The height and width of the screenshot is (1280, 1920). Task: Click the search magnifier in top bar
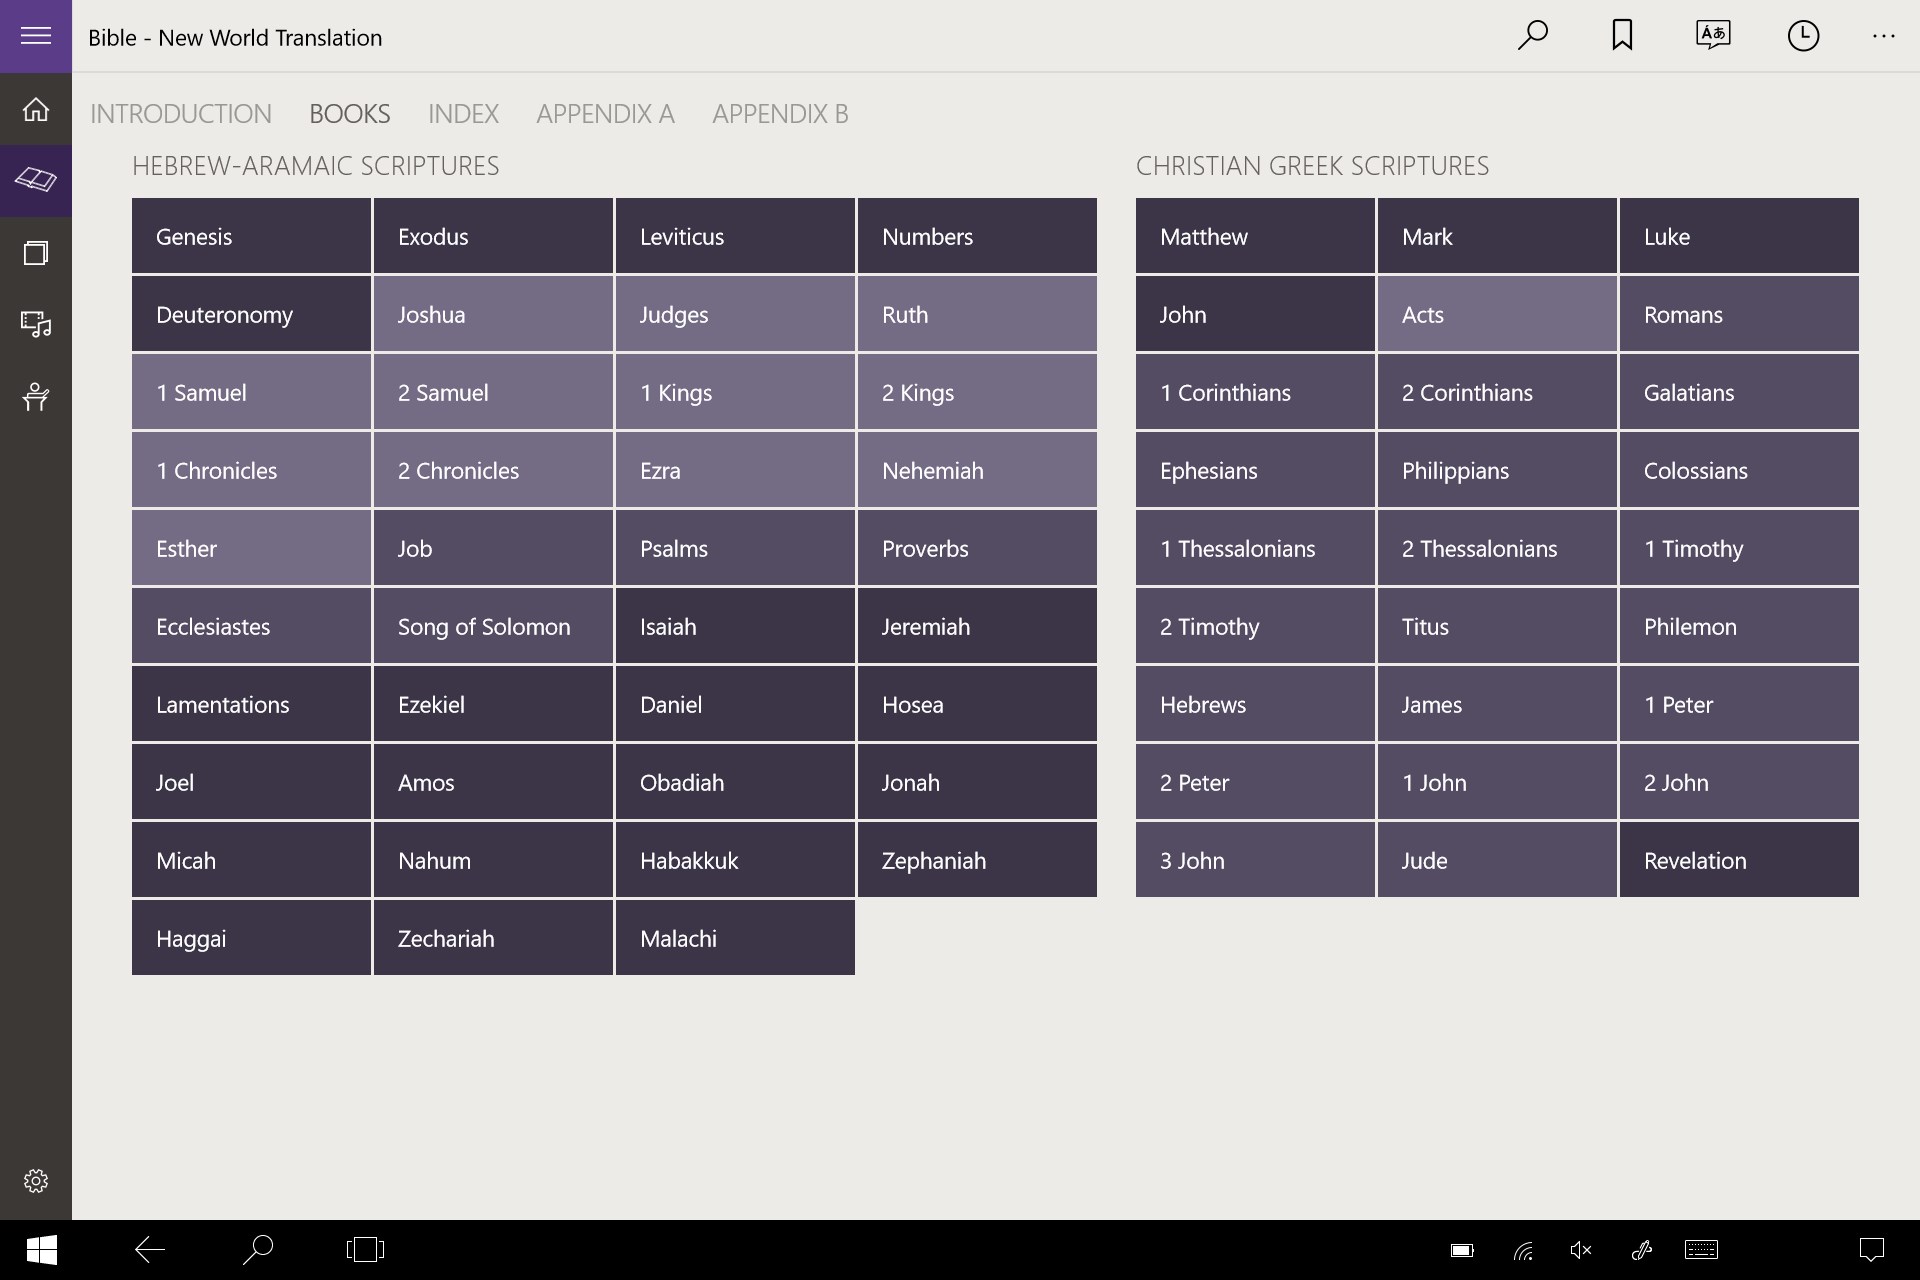point(1532,36)
